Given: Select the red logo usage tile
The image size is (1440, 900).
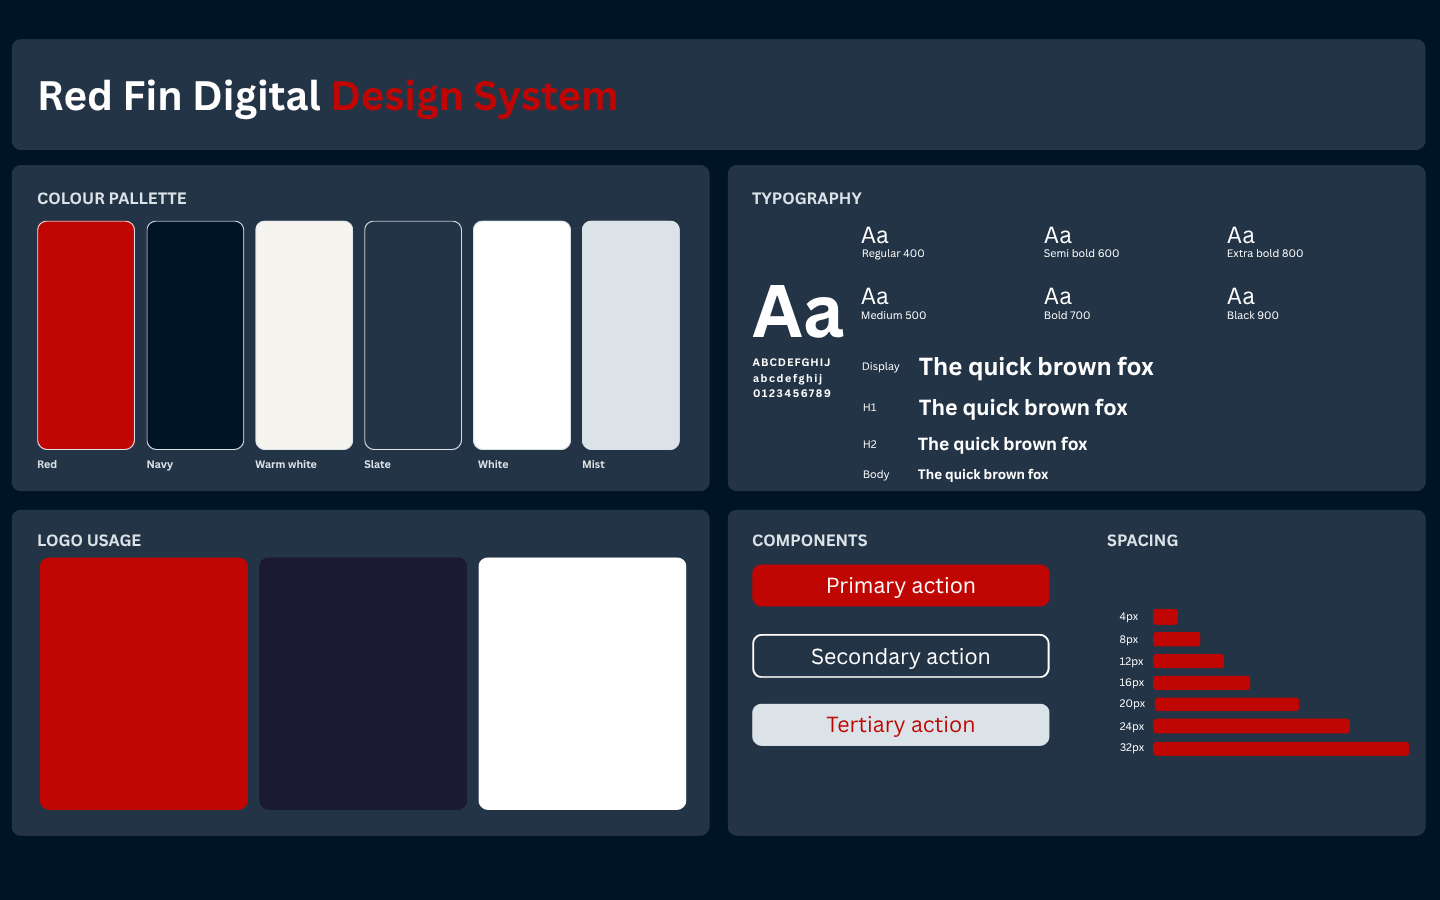Looking at the screenshot, I should (x=143, y=683).
